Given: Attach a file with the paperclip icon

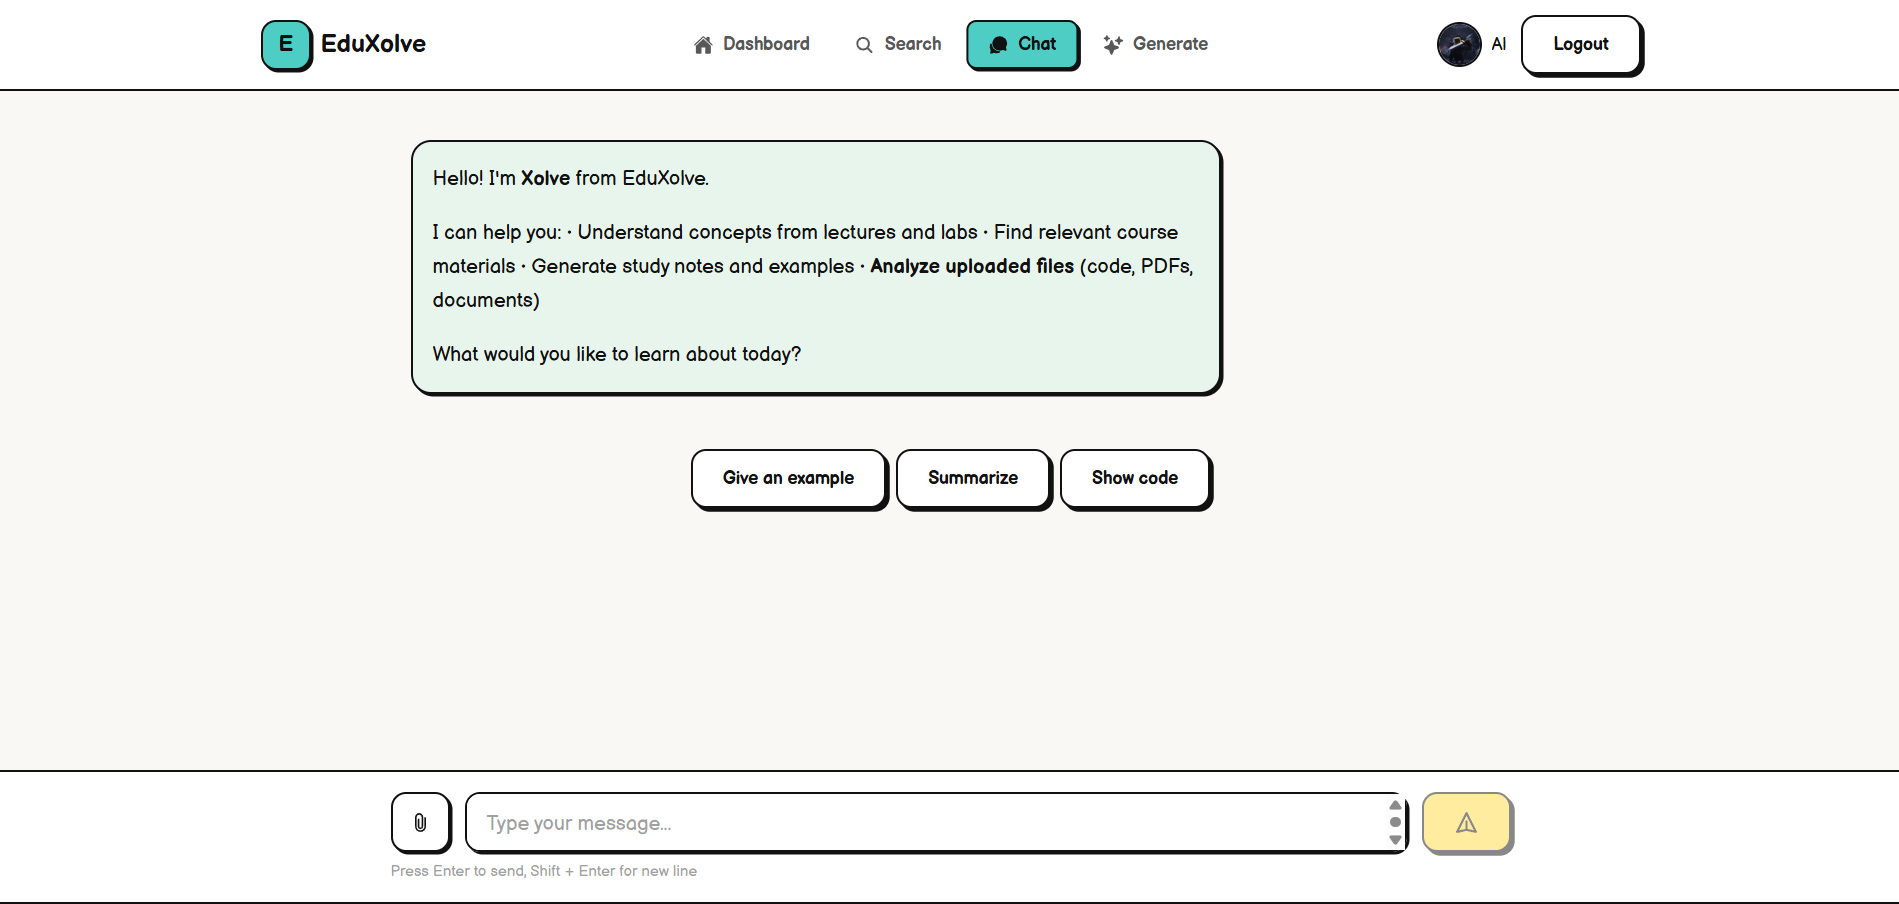Looking at the screenshot, I should click(x=420, y=822).
